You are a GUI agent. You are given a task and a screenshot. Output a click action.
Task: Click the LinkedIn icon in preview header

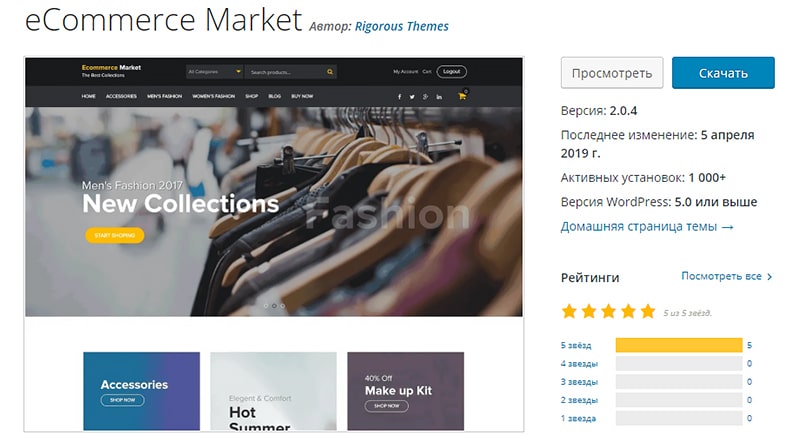click(439, 96)
